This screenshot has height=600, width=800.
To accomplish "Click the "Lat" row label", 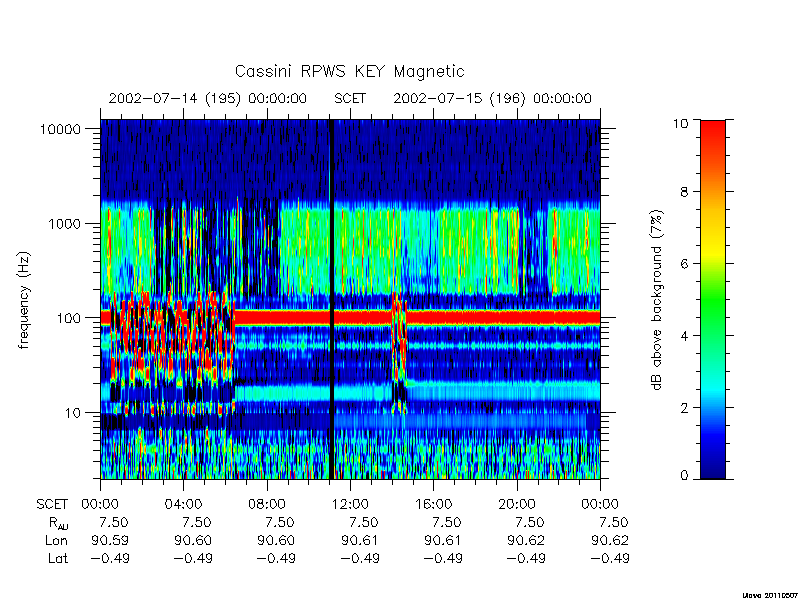I will tap(58, 558).
